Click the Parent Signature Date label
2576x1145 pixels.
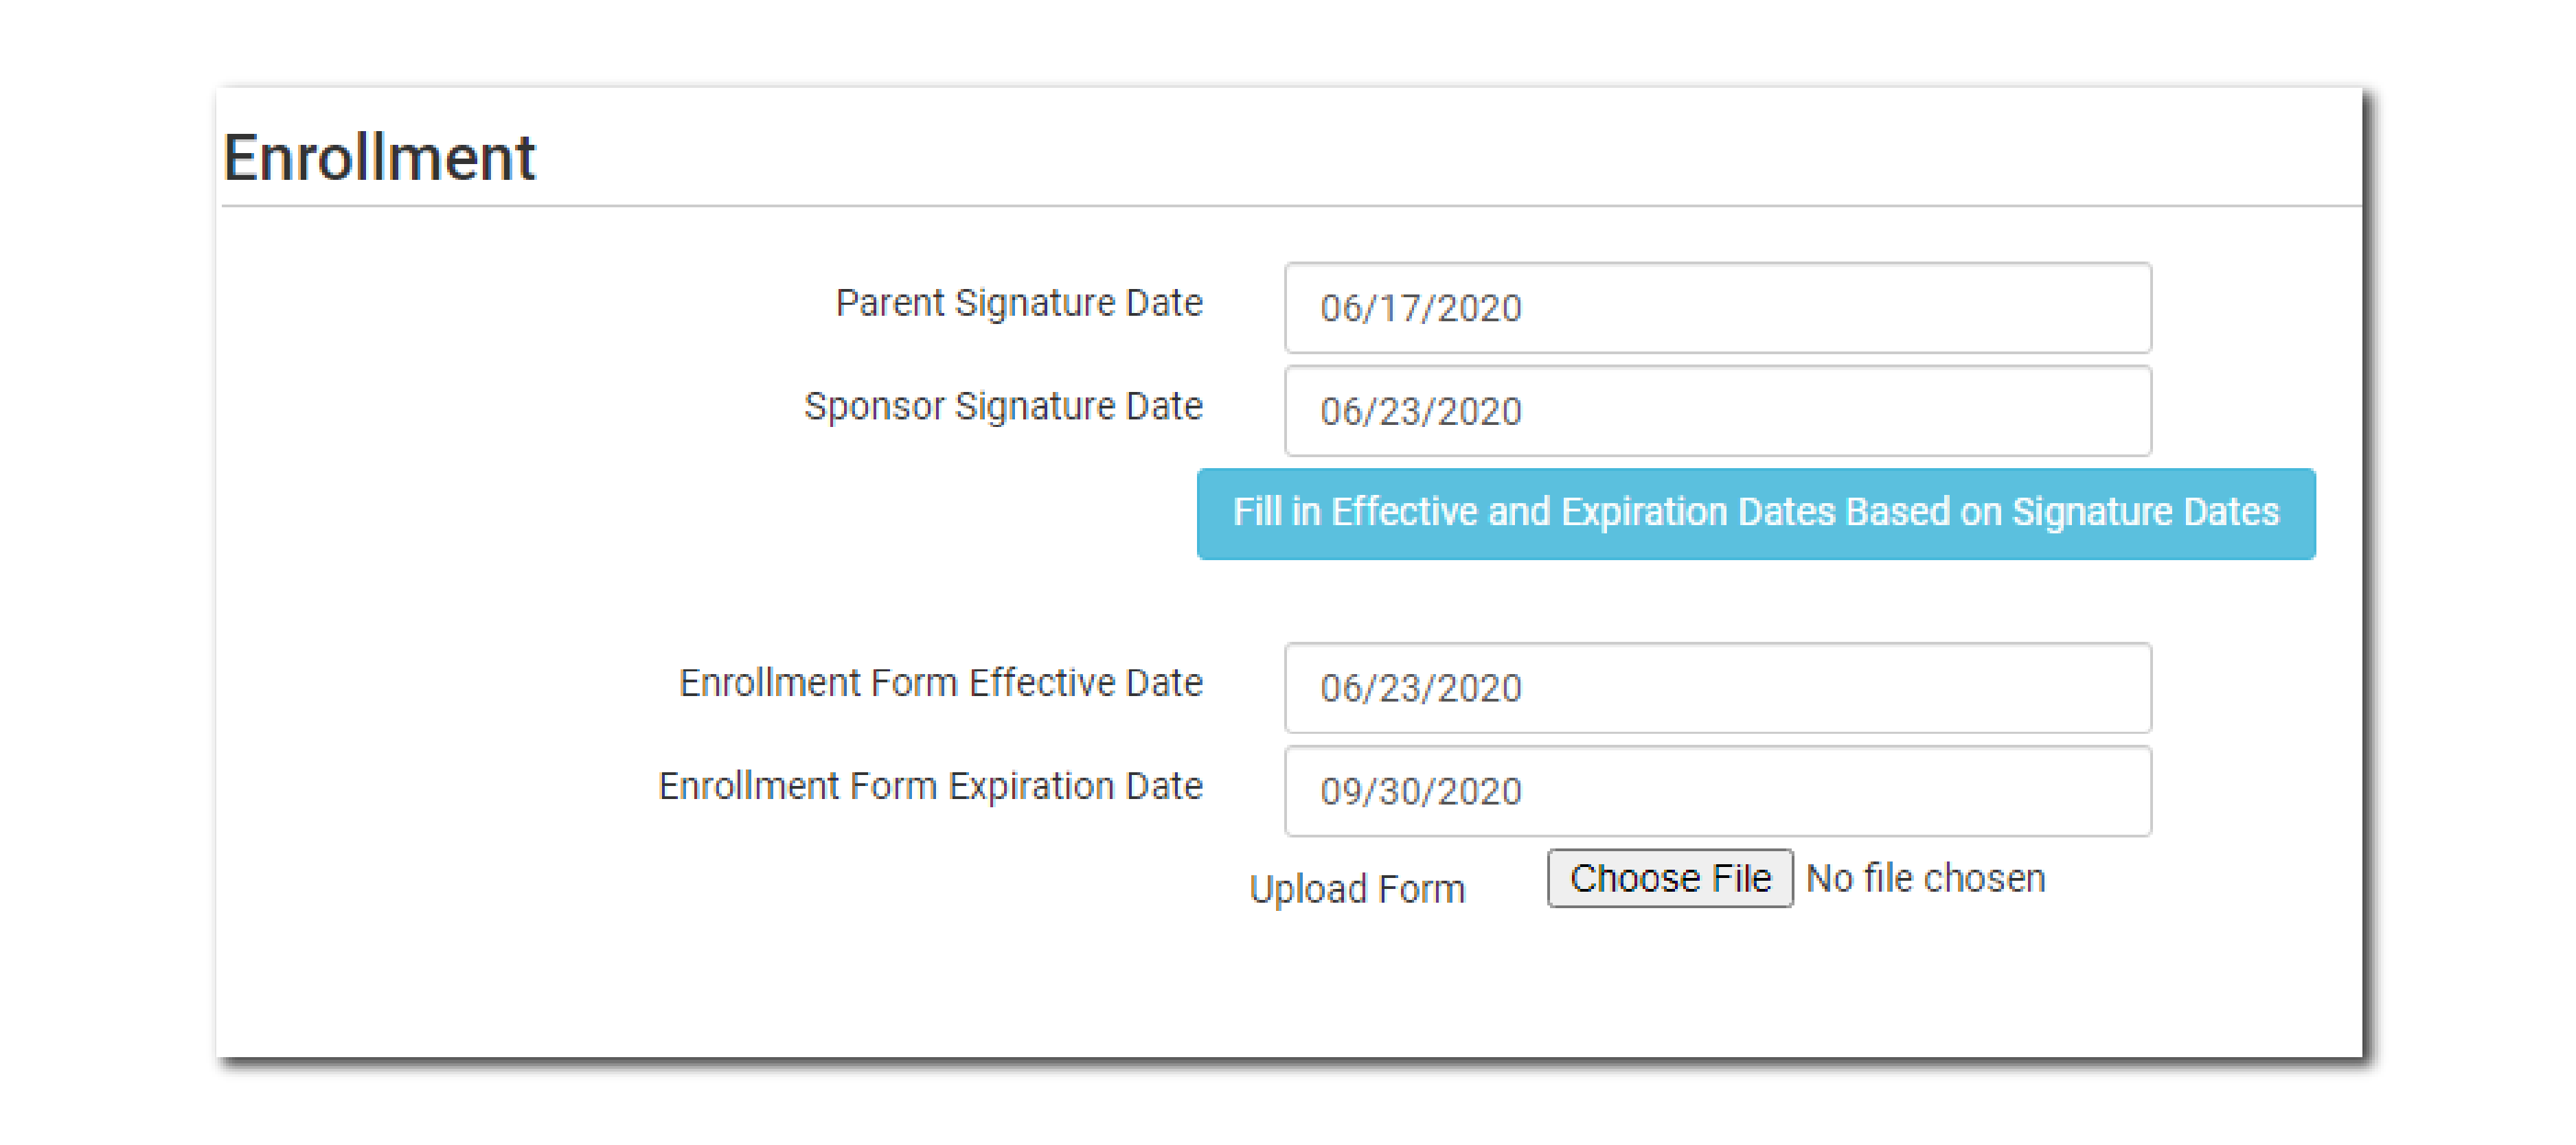(x=1018, y=303)
